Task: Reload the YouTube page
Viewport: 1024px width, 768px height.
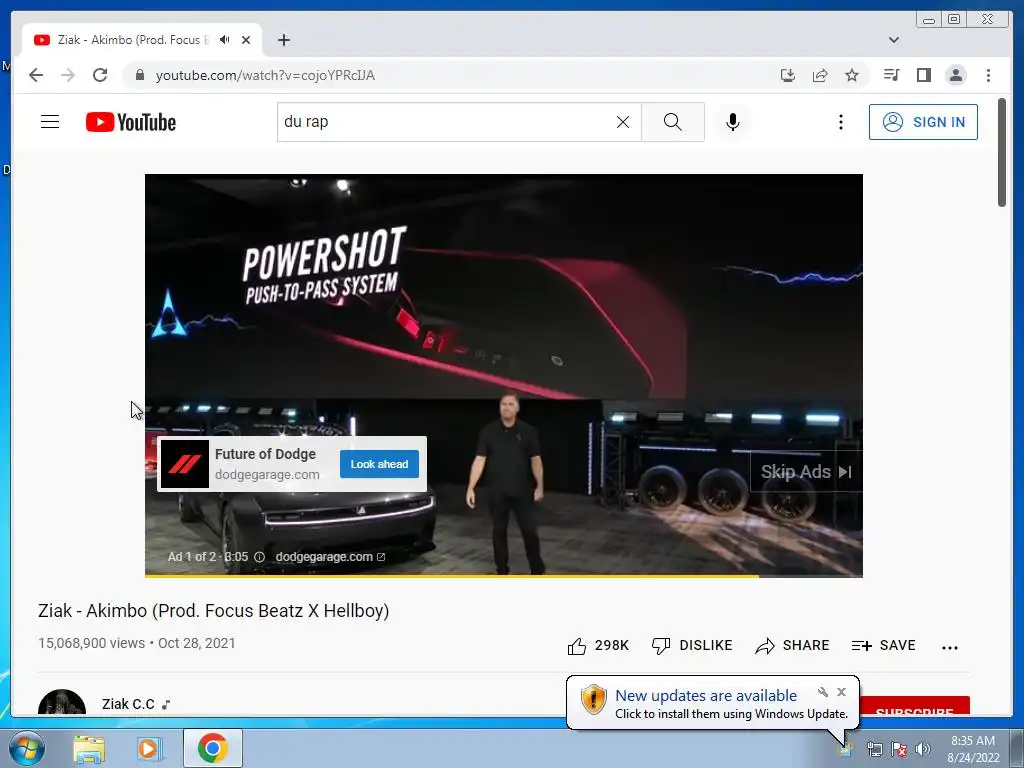Action: pos(100,75)
